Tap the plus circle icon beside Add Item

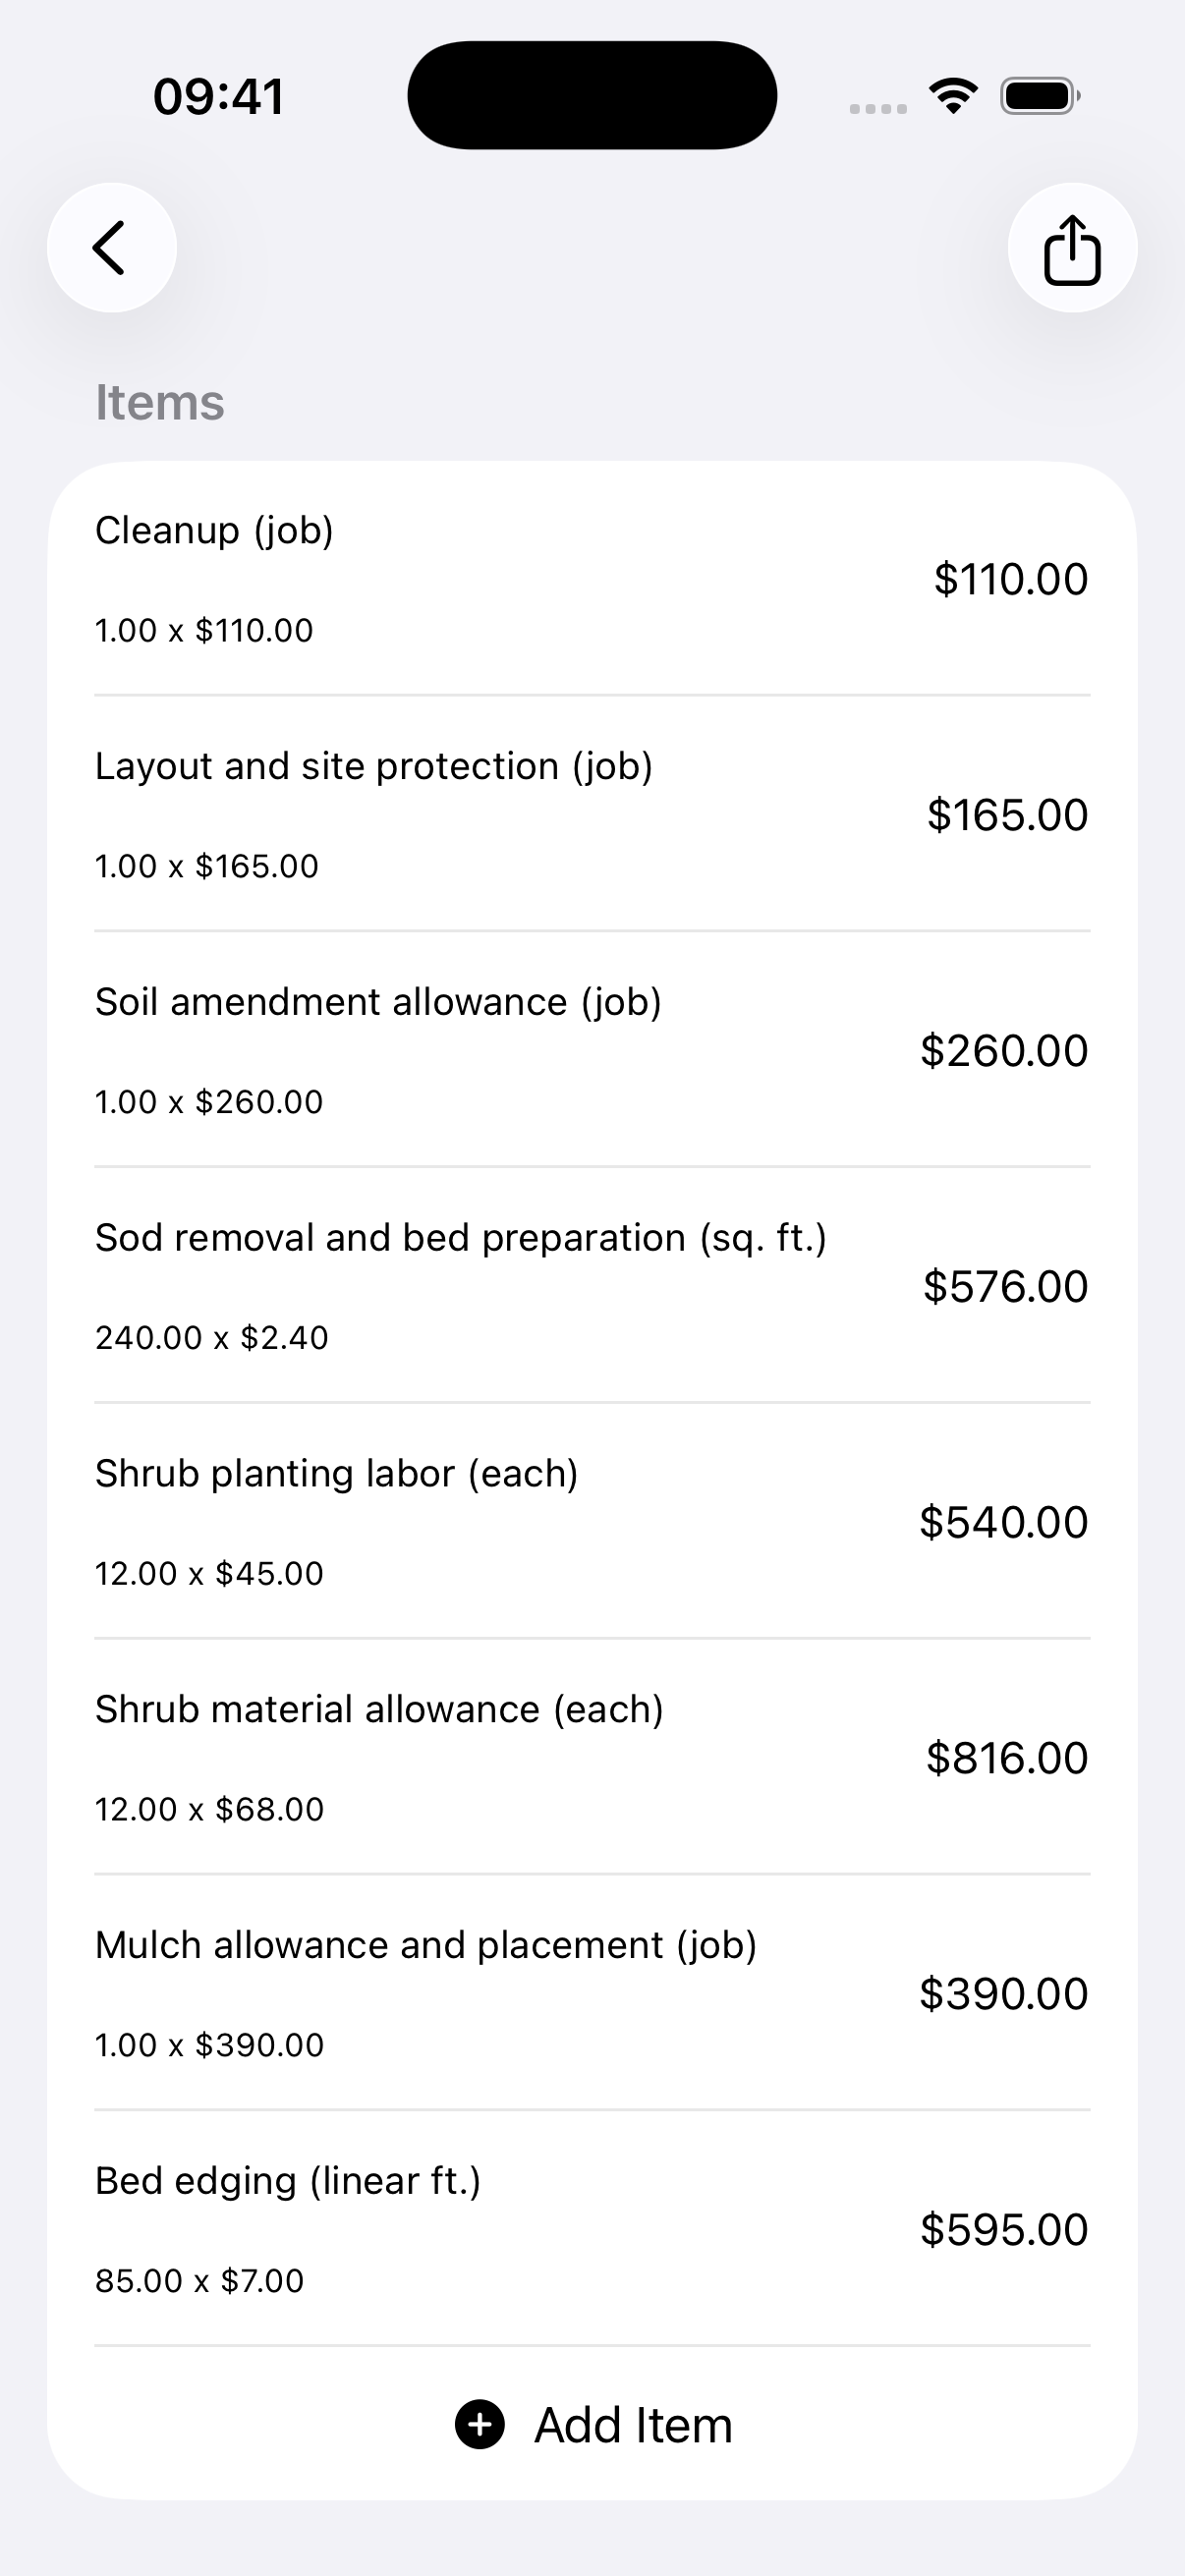(x=480, y=2425)
